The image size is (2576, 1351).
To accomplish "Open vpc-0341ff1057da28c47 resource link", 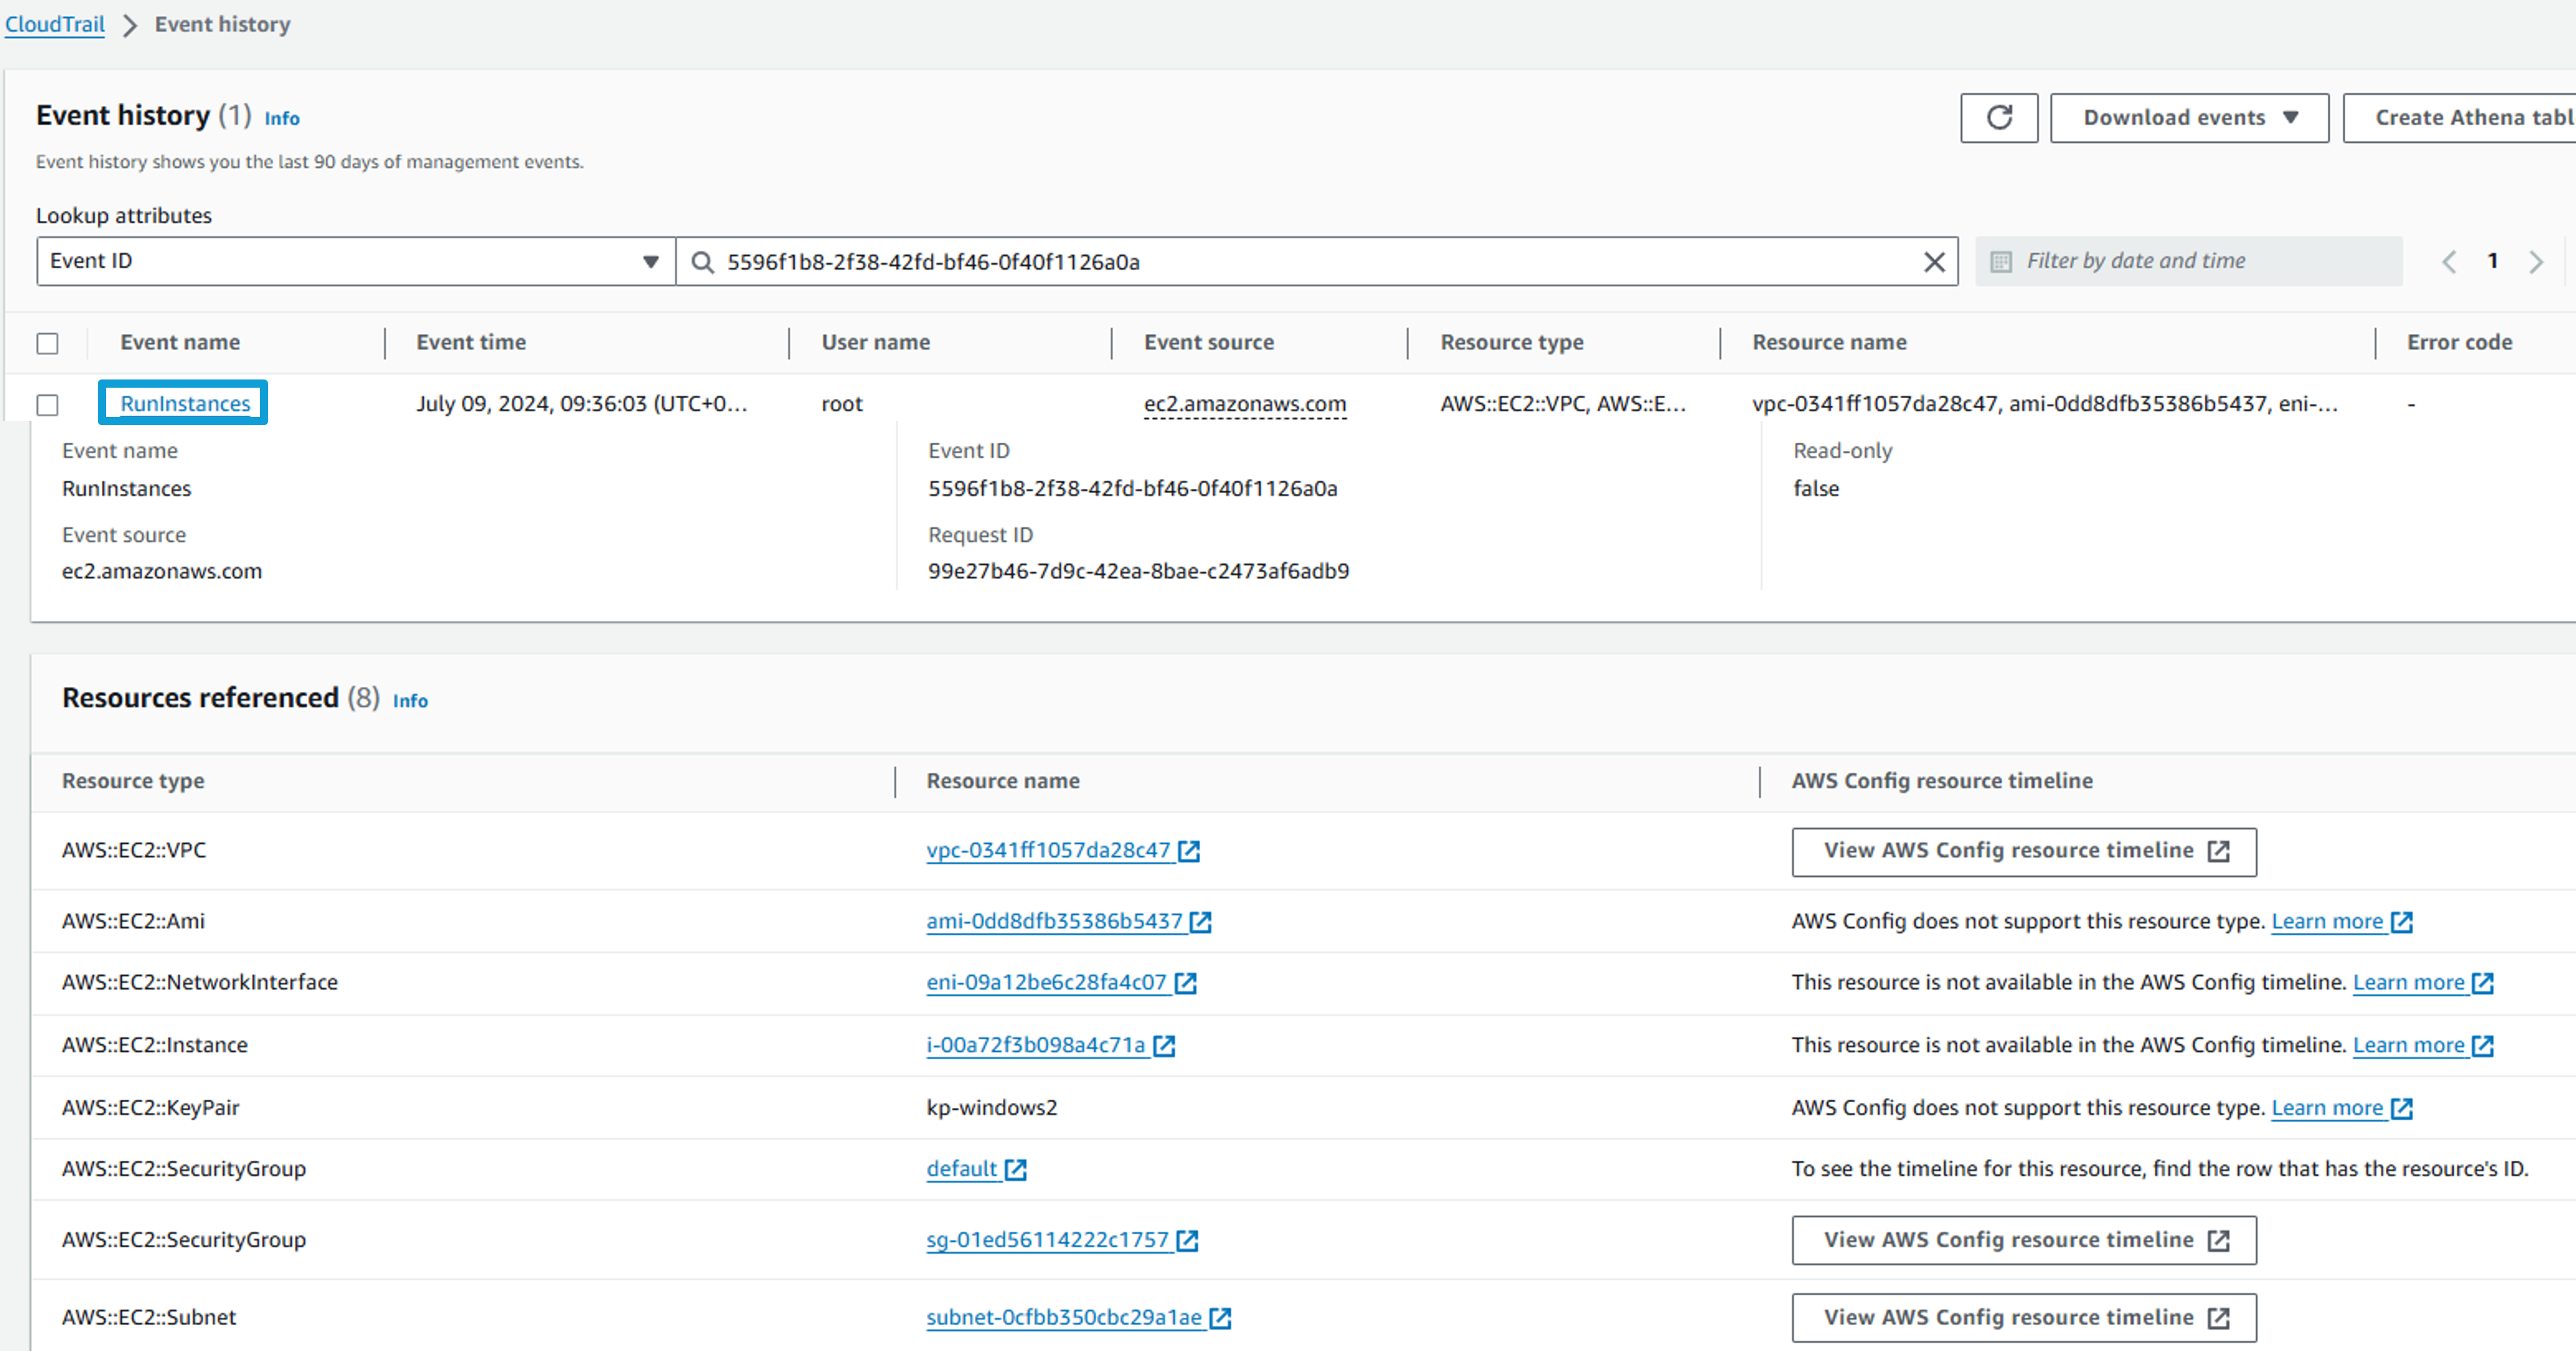I will pos(1048,850).
